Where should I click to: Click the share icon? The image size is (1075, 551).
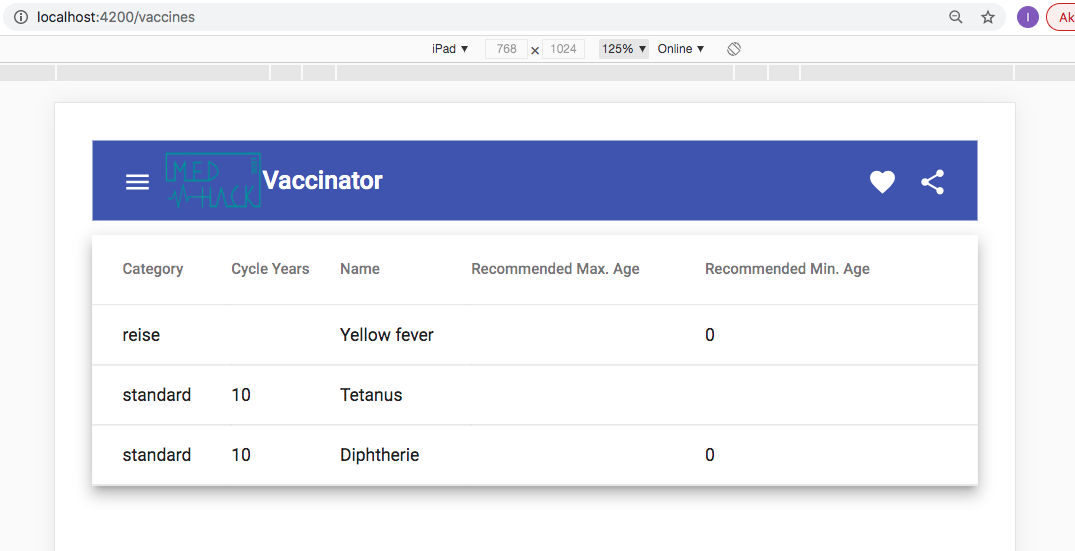[x=932, y=182]
